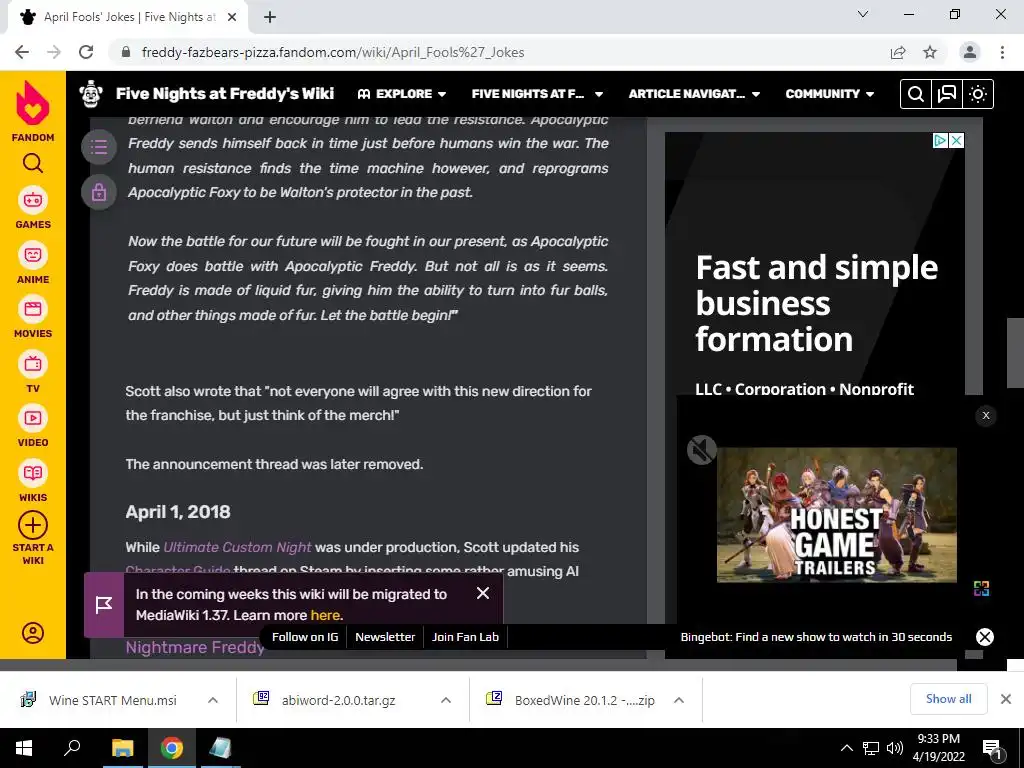Expand the Article Navigat... menu
This screenshot has width=1024, height=768.
pos(694,94)
